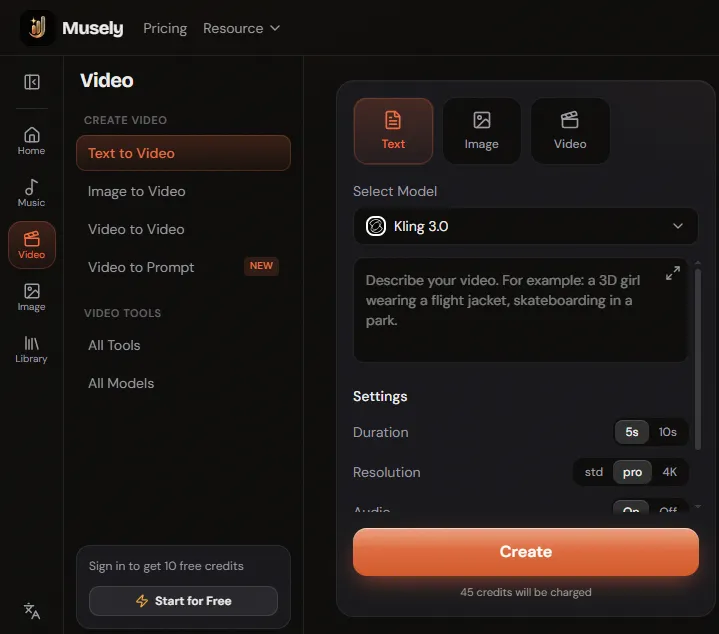719x634 pixels.
Task: Choose pro resolution
Action: [x=632, y=472]
